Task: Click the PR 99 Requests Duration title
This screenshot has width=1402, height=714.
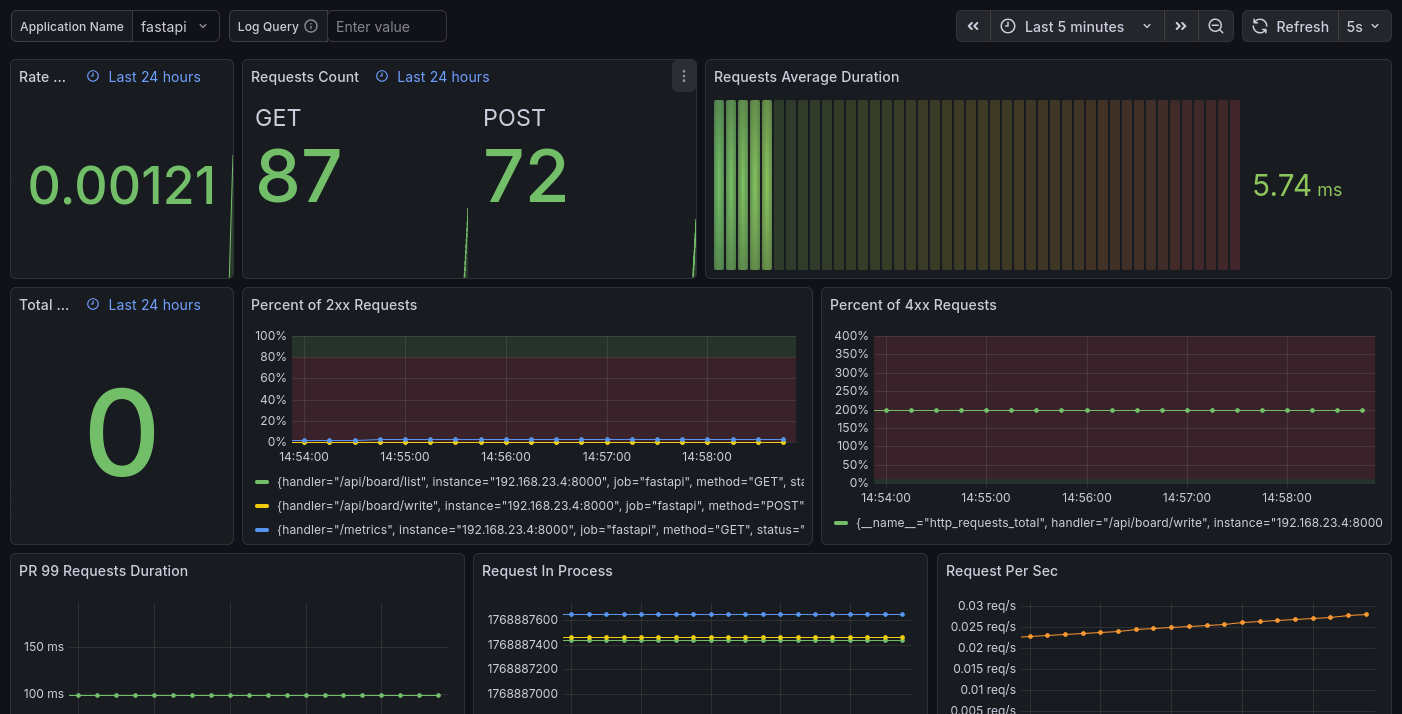Action: [x=103, y=571]
